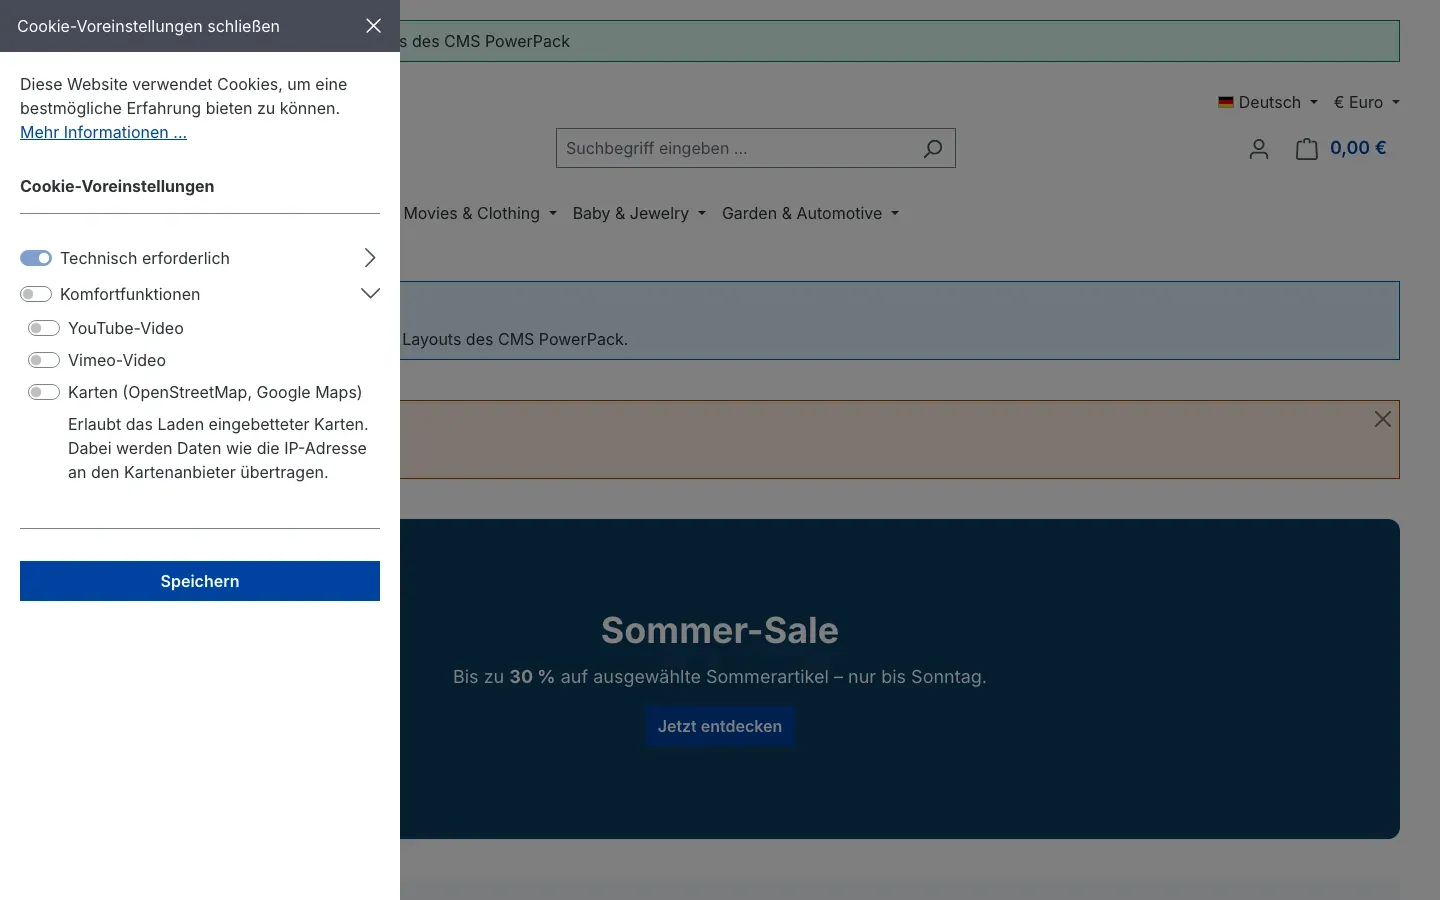This screenshot has height=900, width=1440.
Task: Open the Movies & Clothing menu
Action: (480, 213)
